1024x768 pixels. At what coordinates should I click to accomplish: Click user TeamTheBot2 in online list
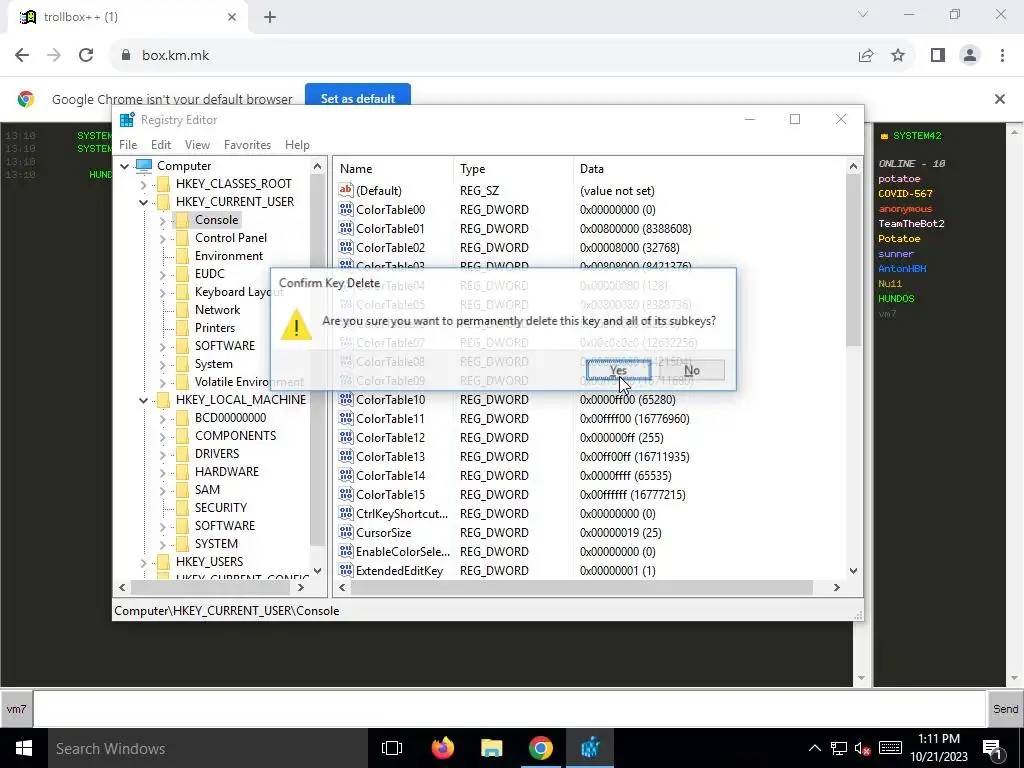click(911, 223)
